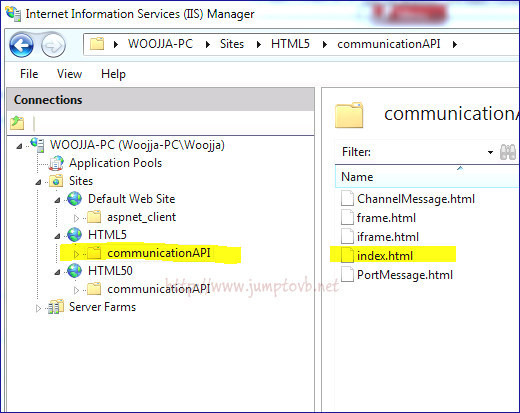Click the ChannelMessage.html file icon

point(347,198)
